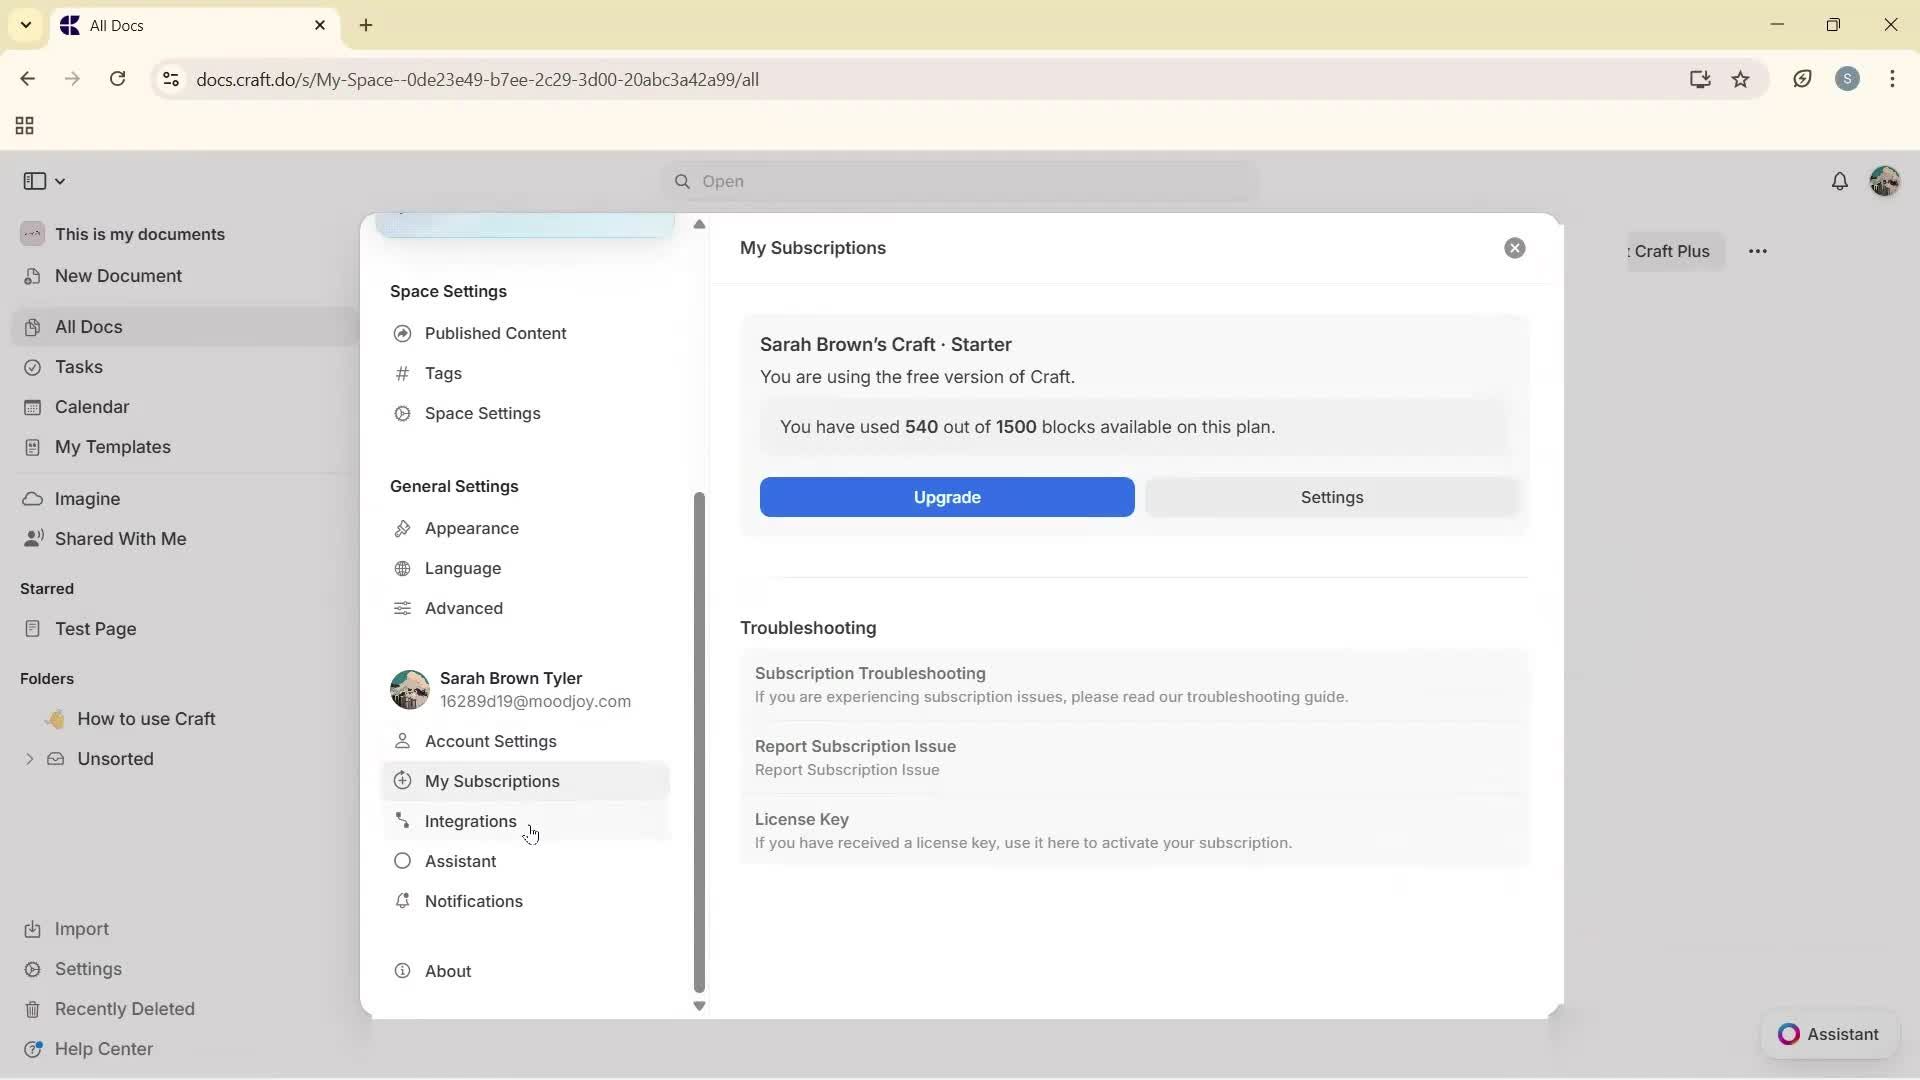Open the browser tab search dropdown
Image resolution: width=1920 pixels, height=1080 pixels.
(x=25, y=25)
